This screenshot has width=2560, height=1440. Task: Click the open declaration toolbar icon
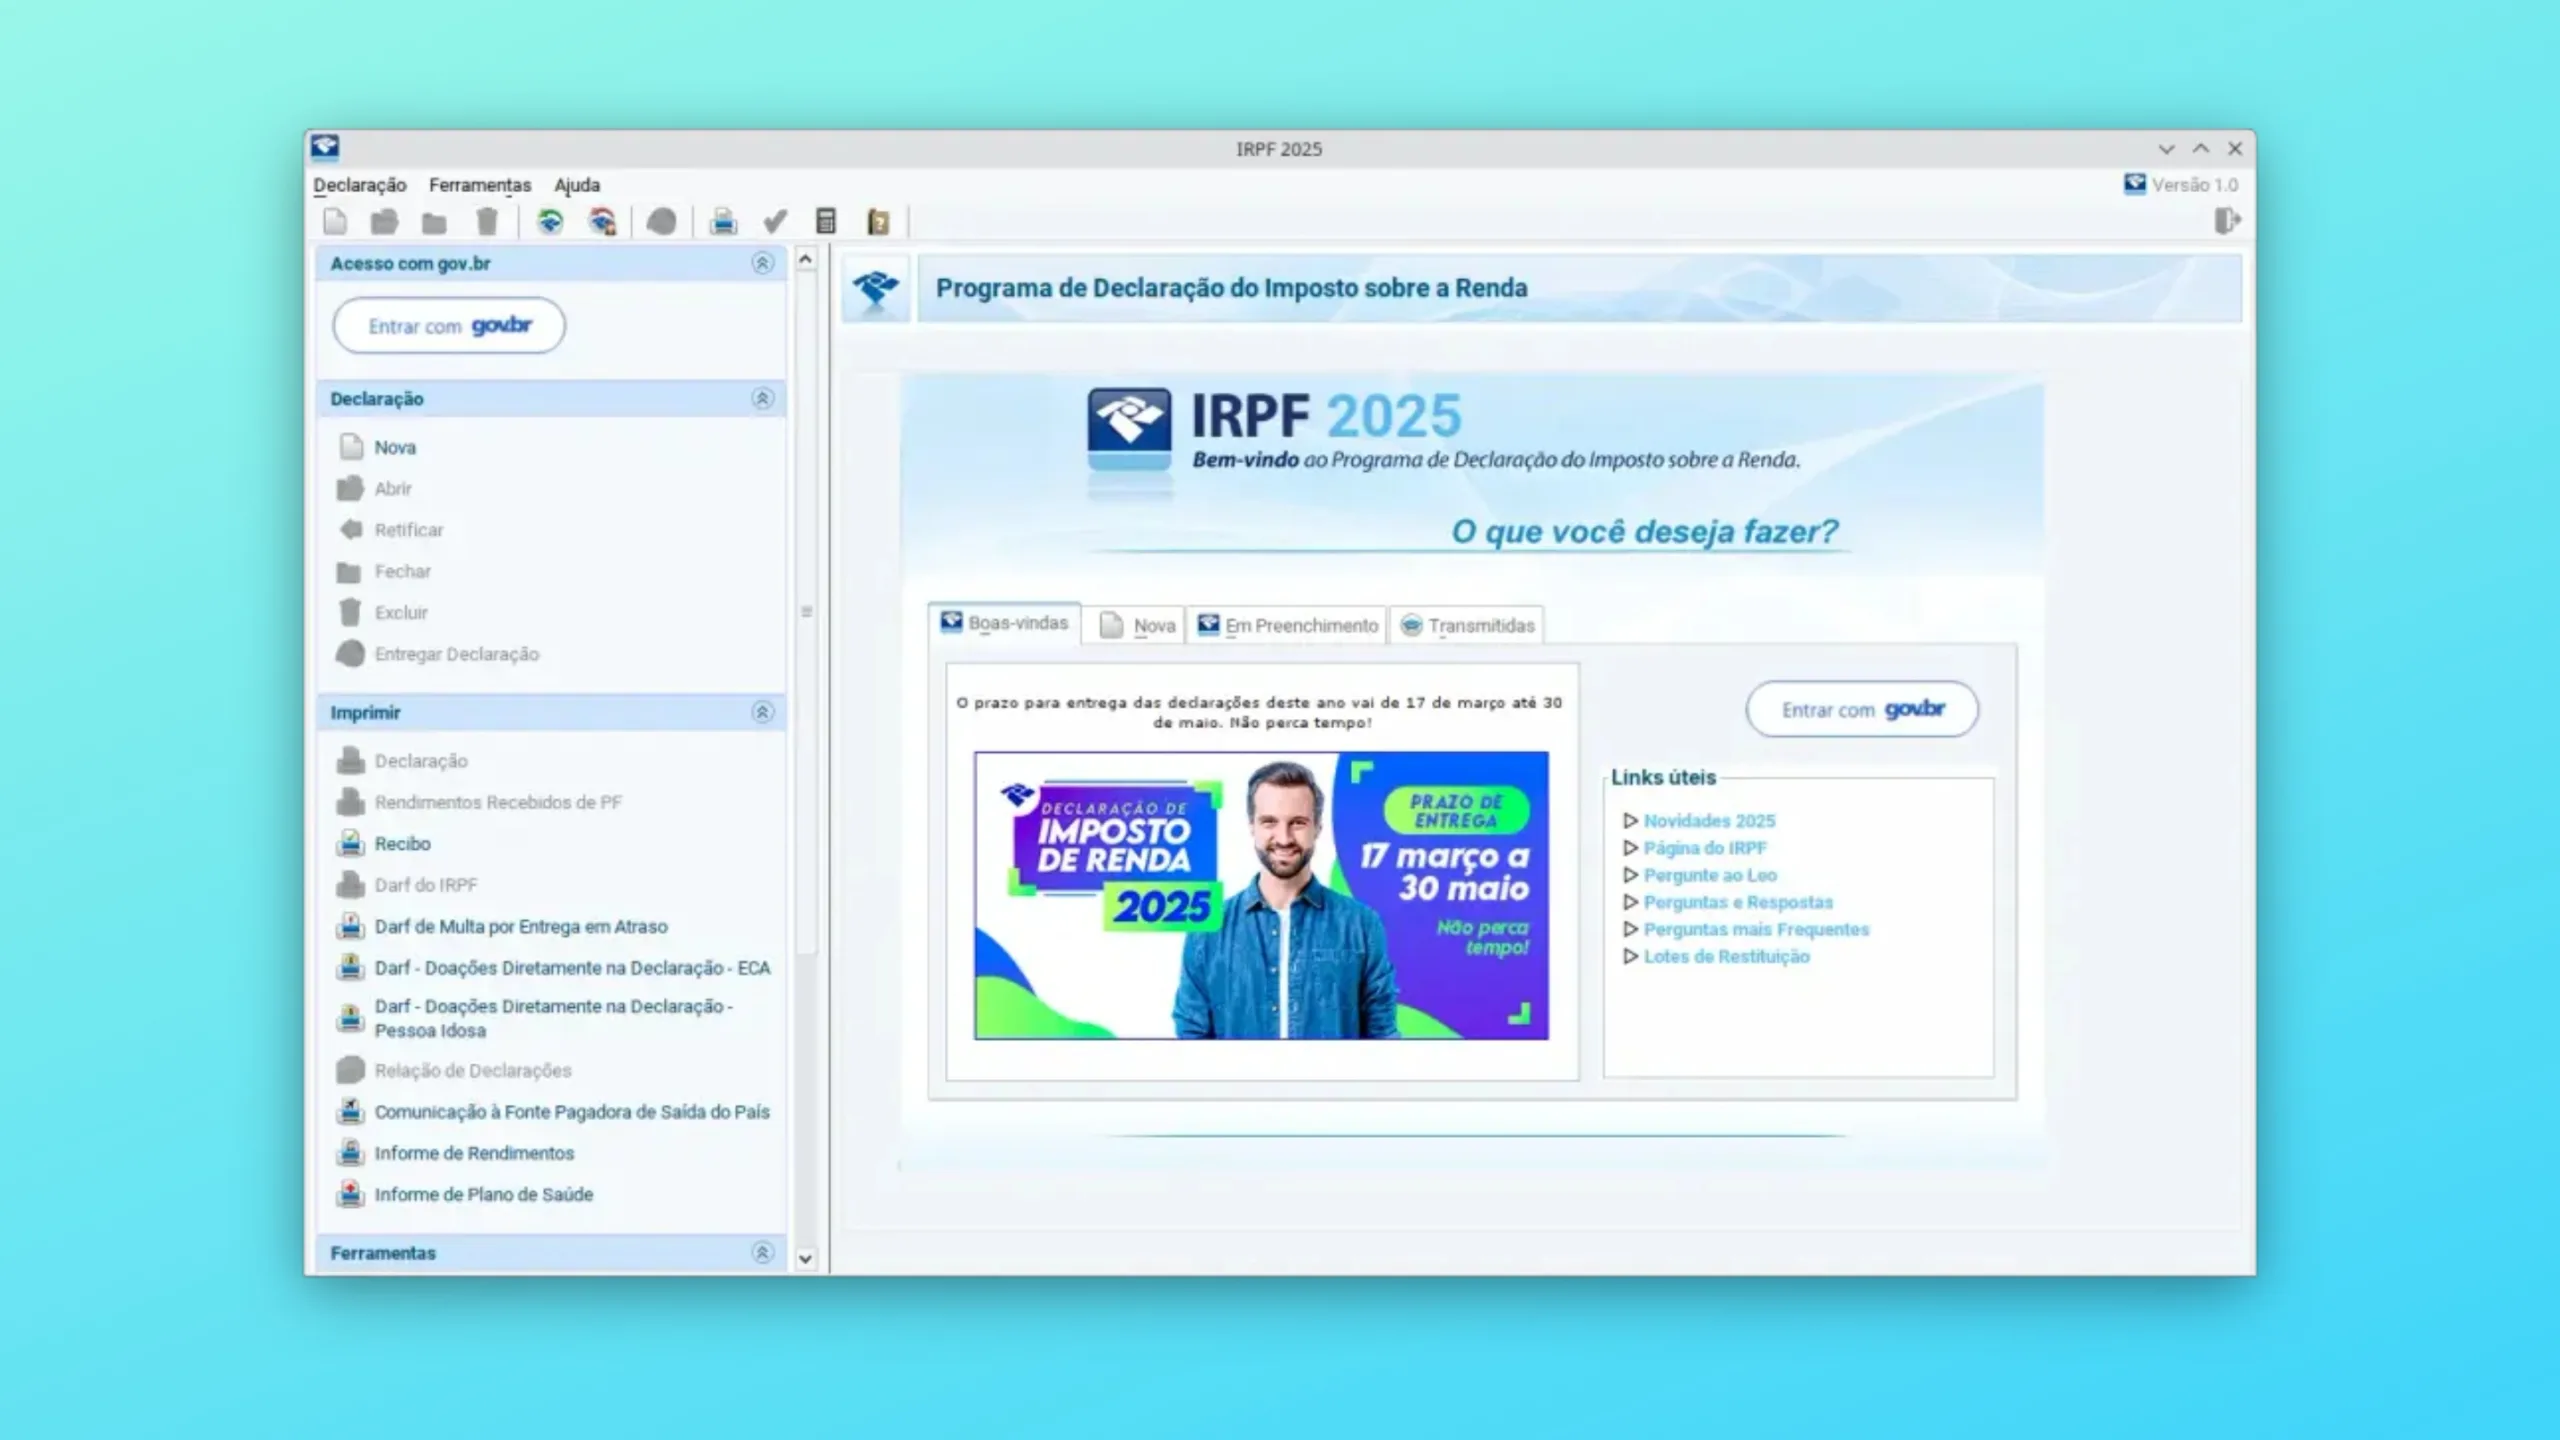384,221
